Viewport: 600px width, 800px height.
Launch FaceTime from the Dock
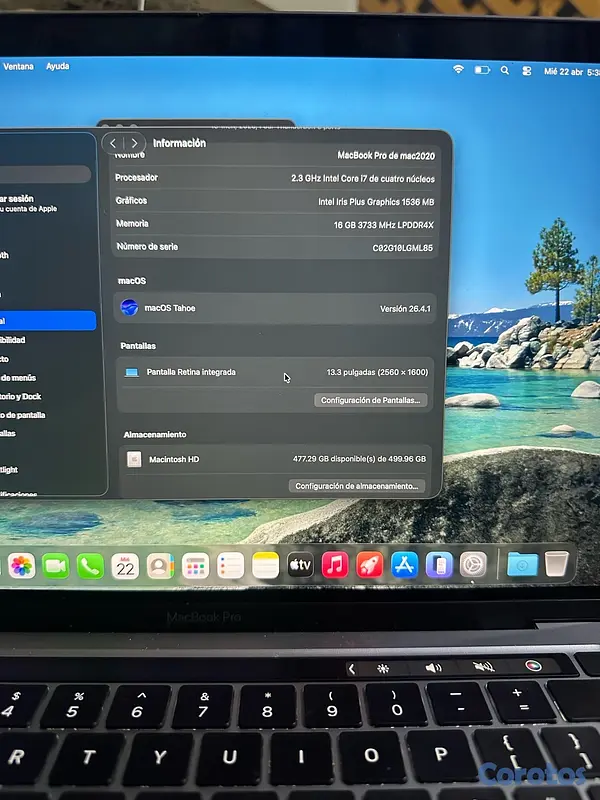click(x=56, y=566)
